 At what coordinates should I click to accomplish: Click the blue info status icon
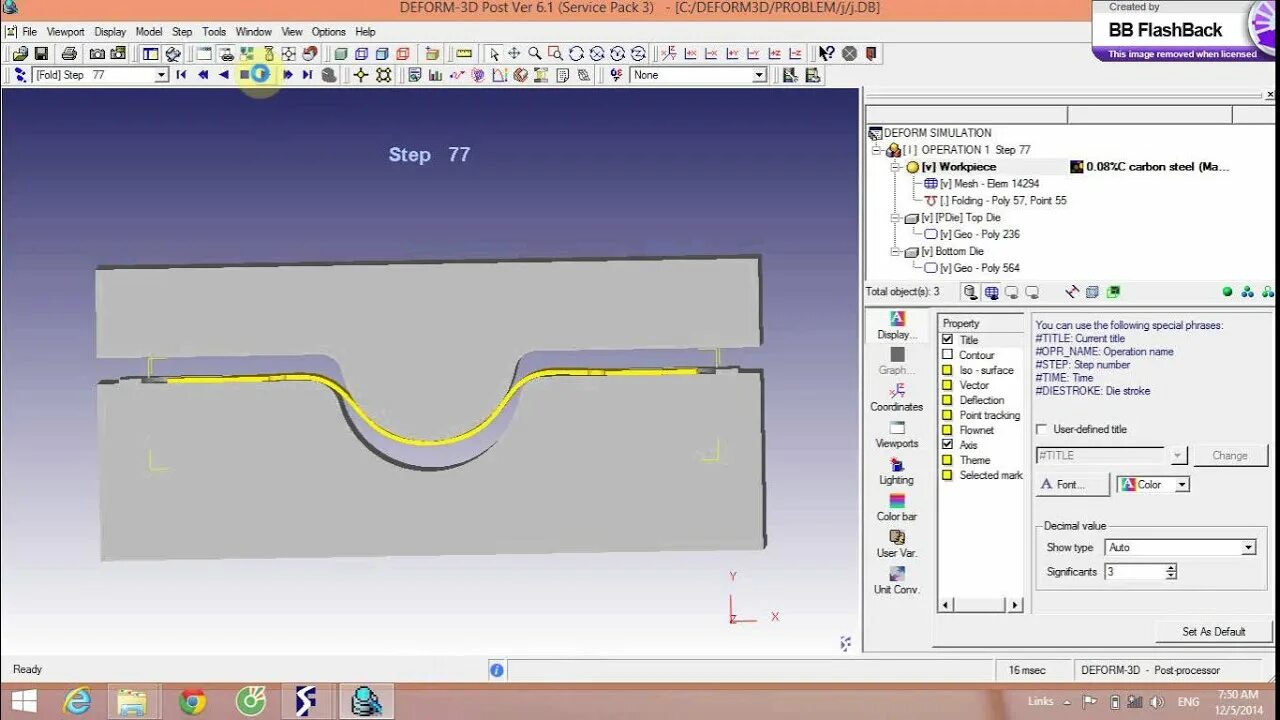point(497,670)
